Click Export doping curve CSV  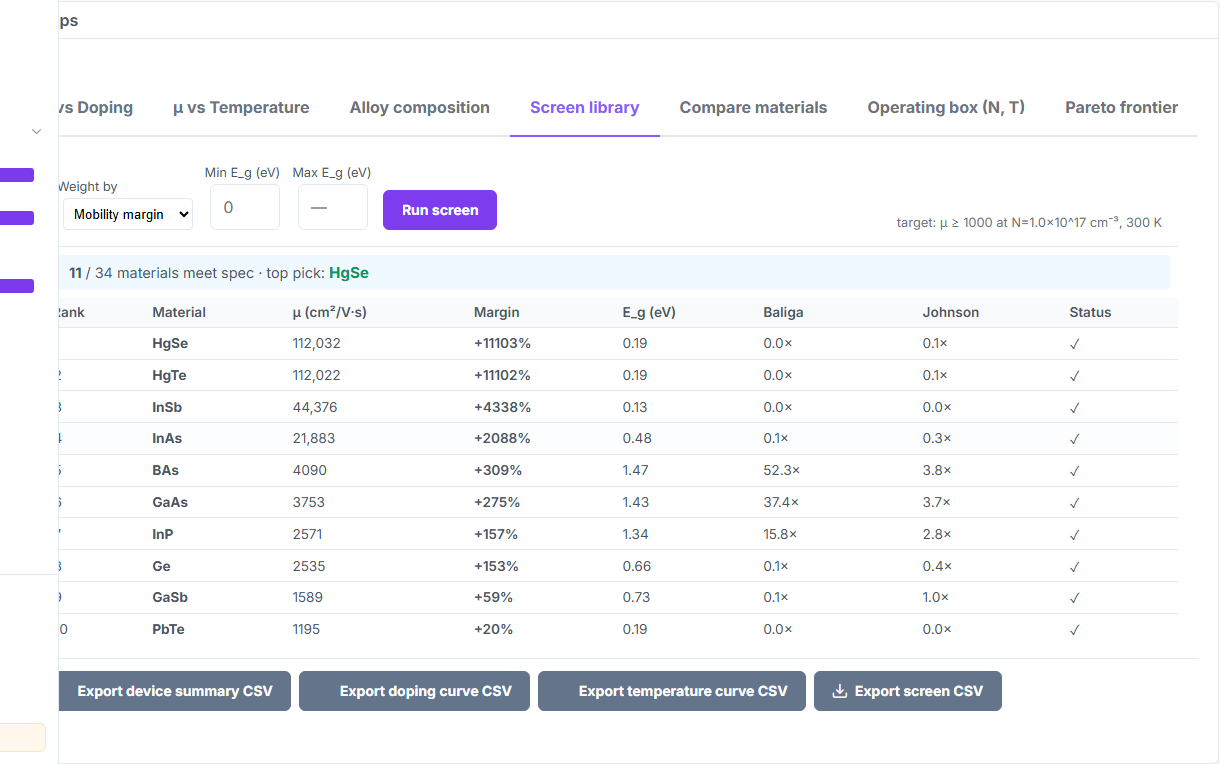[x=414, y=691]
